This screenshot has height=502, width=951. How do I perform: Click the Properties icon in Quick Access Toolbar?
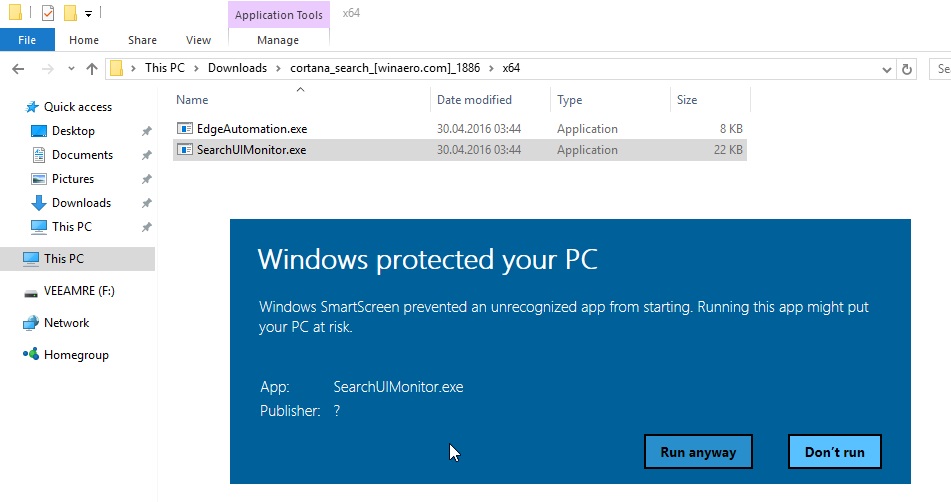pyautogui.click(x=47, y=13)
